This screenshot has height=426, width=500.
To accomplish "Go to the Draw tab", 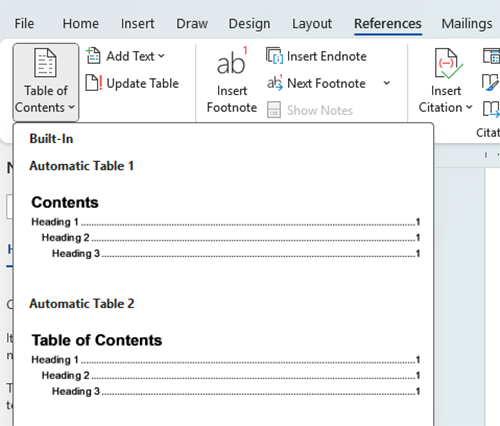I will tap(192, 24).
